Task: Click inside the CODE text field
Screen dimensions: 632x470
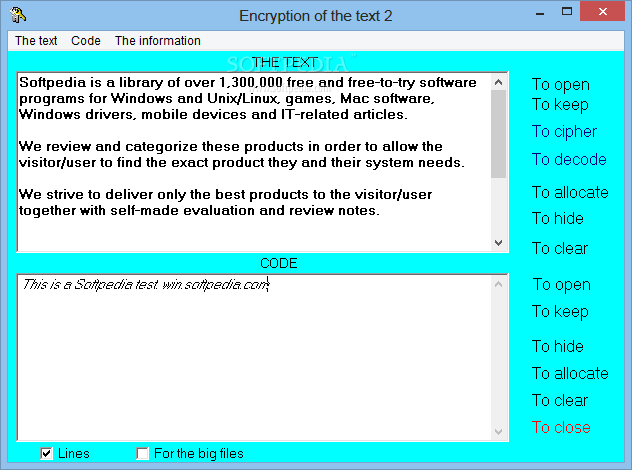Action: [x=254, y=358]
